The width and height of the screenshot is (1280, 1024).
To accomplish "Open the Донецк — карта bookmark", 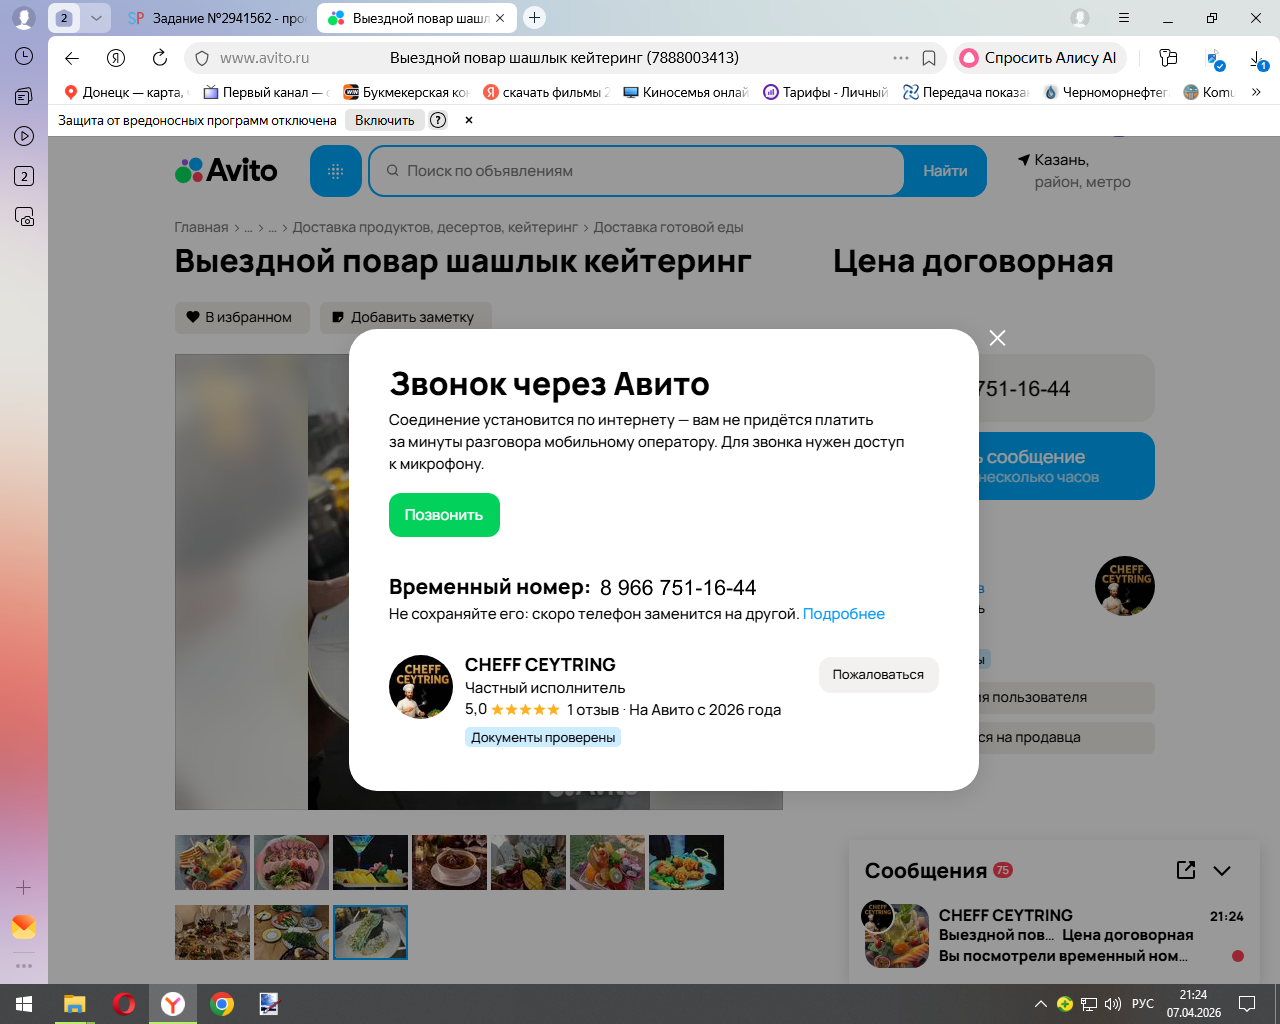I will pos(126,92).
